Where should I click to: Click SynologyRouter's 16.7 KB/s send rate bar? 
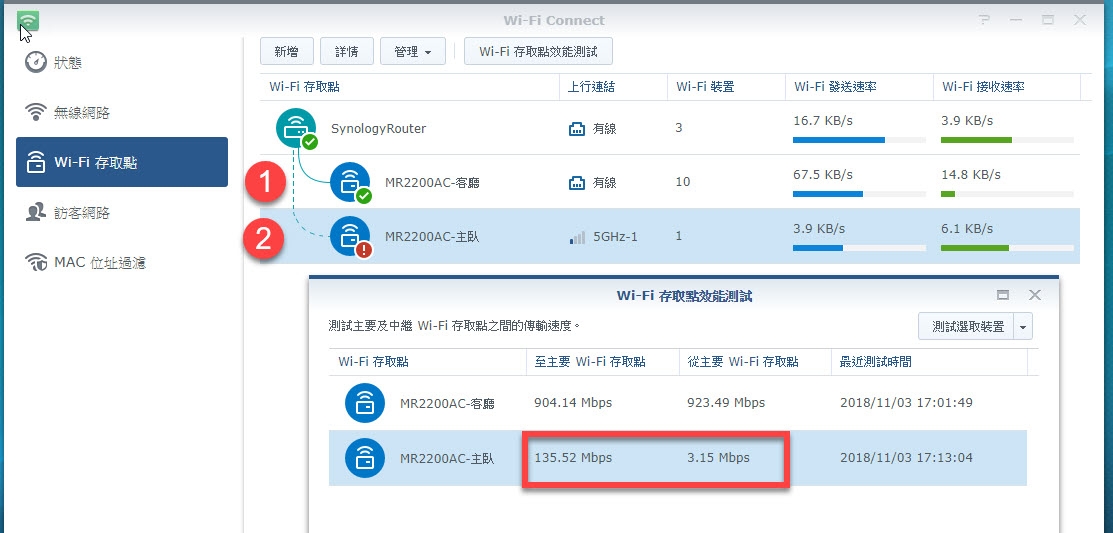pyautogui.click(x=859, y=140)
